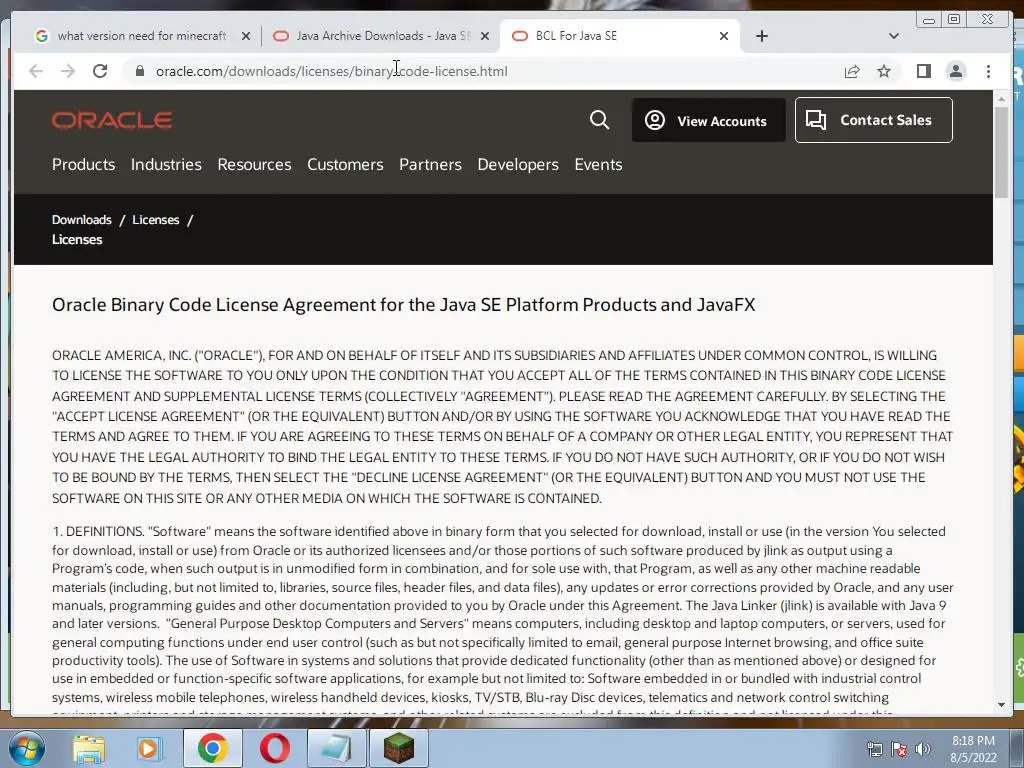Open the Chrome three-dot menu
The image size is (1024, 768).
(x=988, y=71)
